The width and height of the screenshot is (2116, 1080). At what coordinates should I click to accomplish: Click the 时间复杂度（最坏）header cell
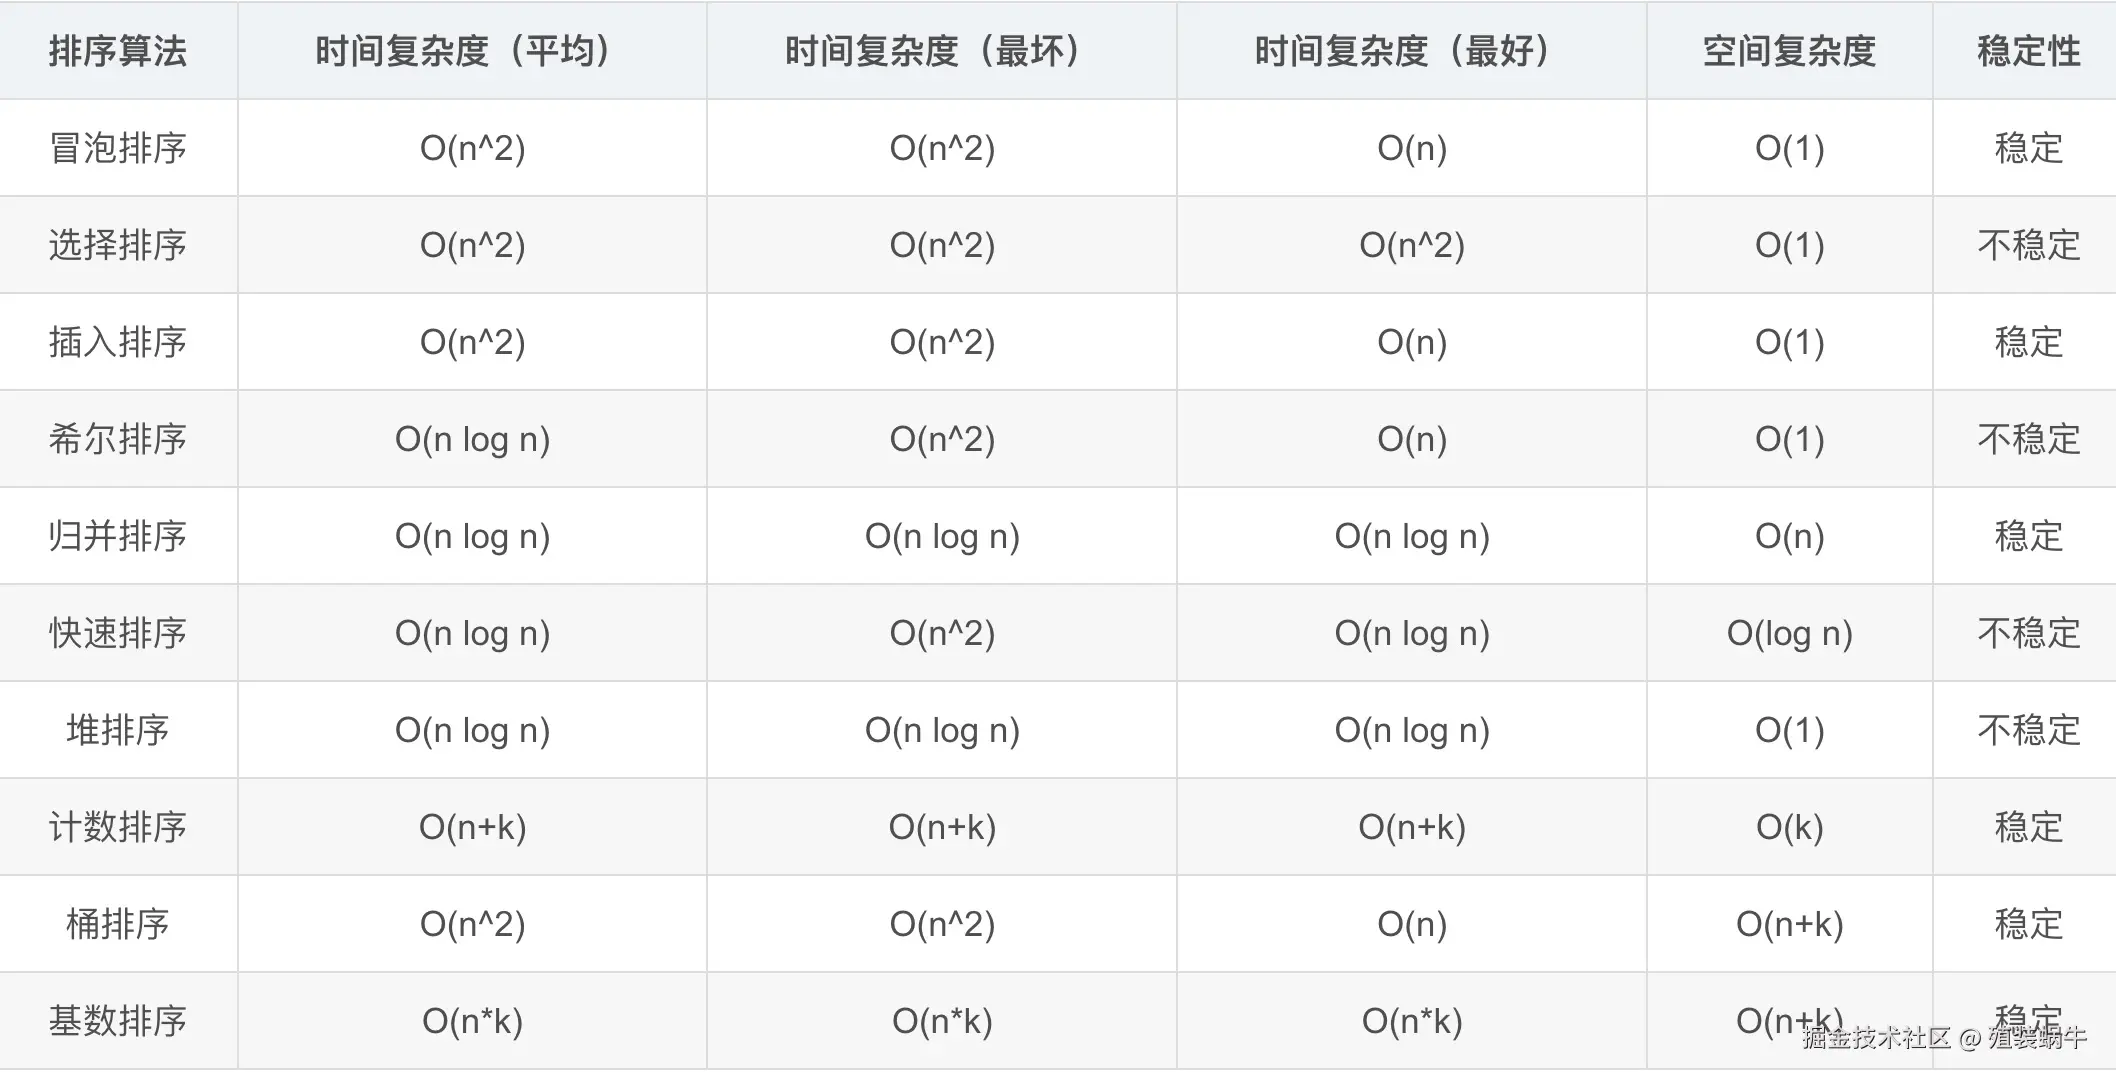point(942,51)
